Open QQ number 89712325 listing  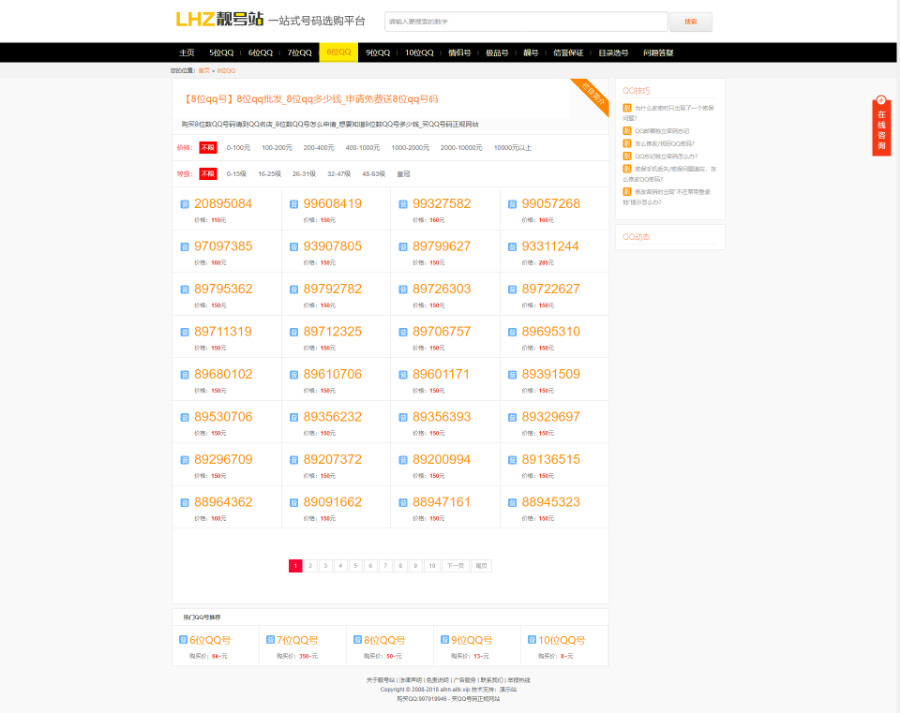pos(332,331)
